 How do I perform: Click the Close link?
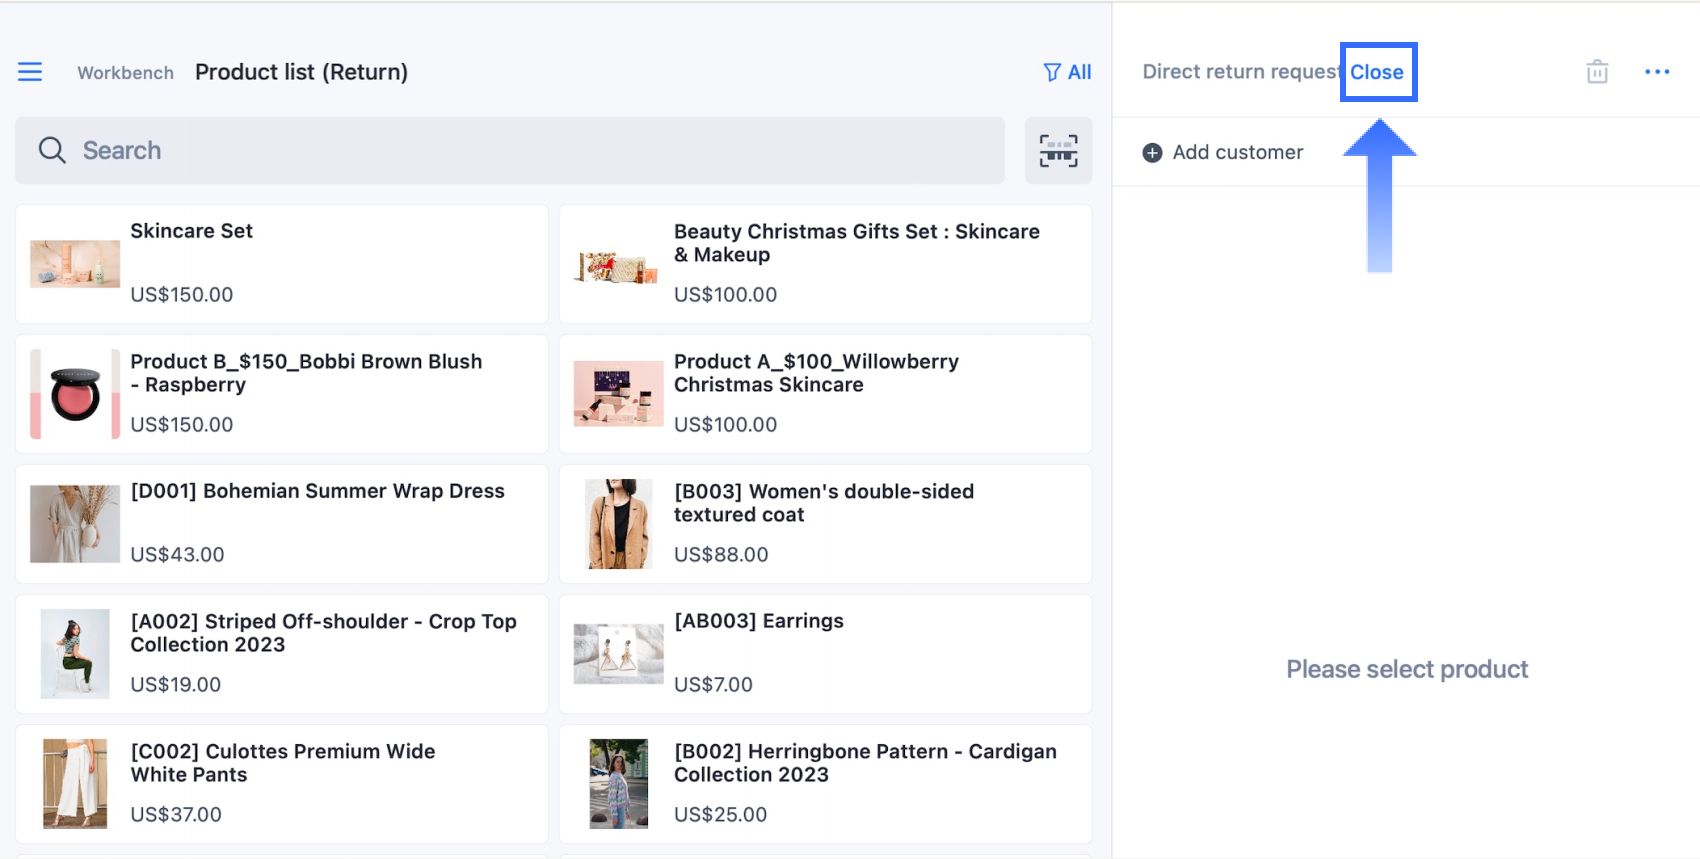(x=1377, y=72)
